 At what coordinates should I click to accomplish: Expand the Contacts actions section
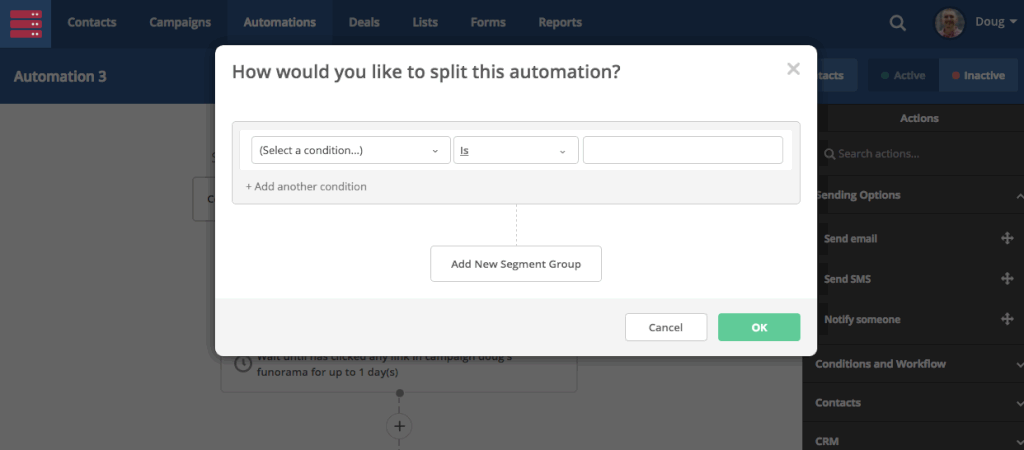pos(914,403)
